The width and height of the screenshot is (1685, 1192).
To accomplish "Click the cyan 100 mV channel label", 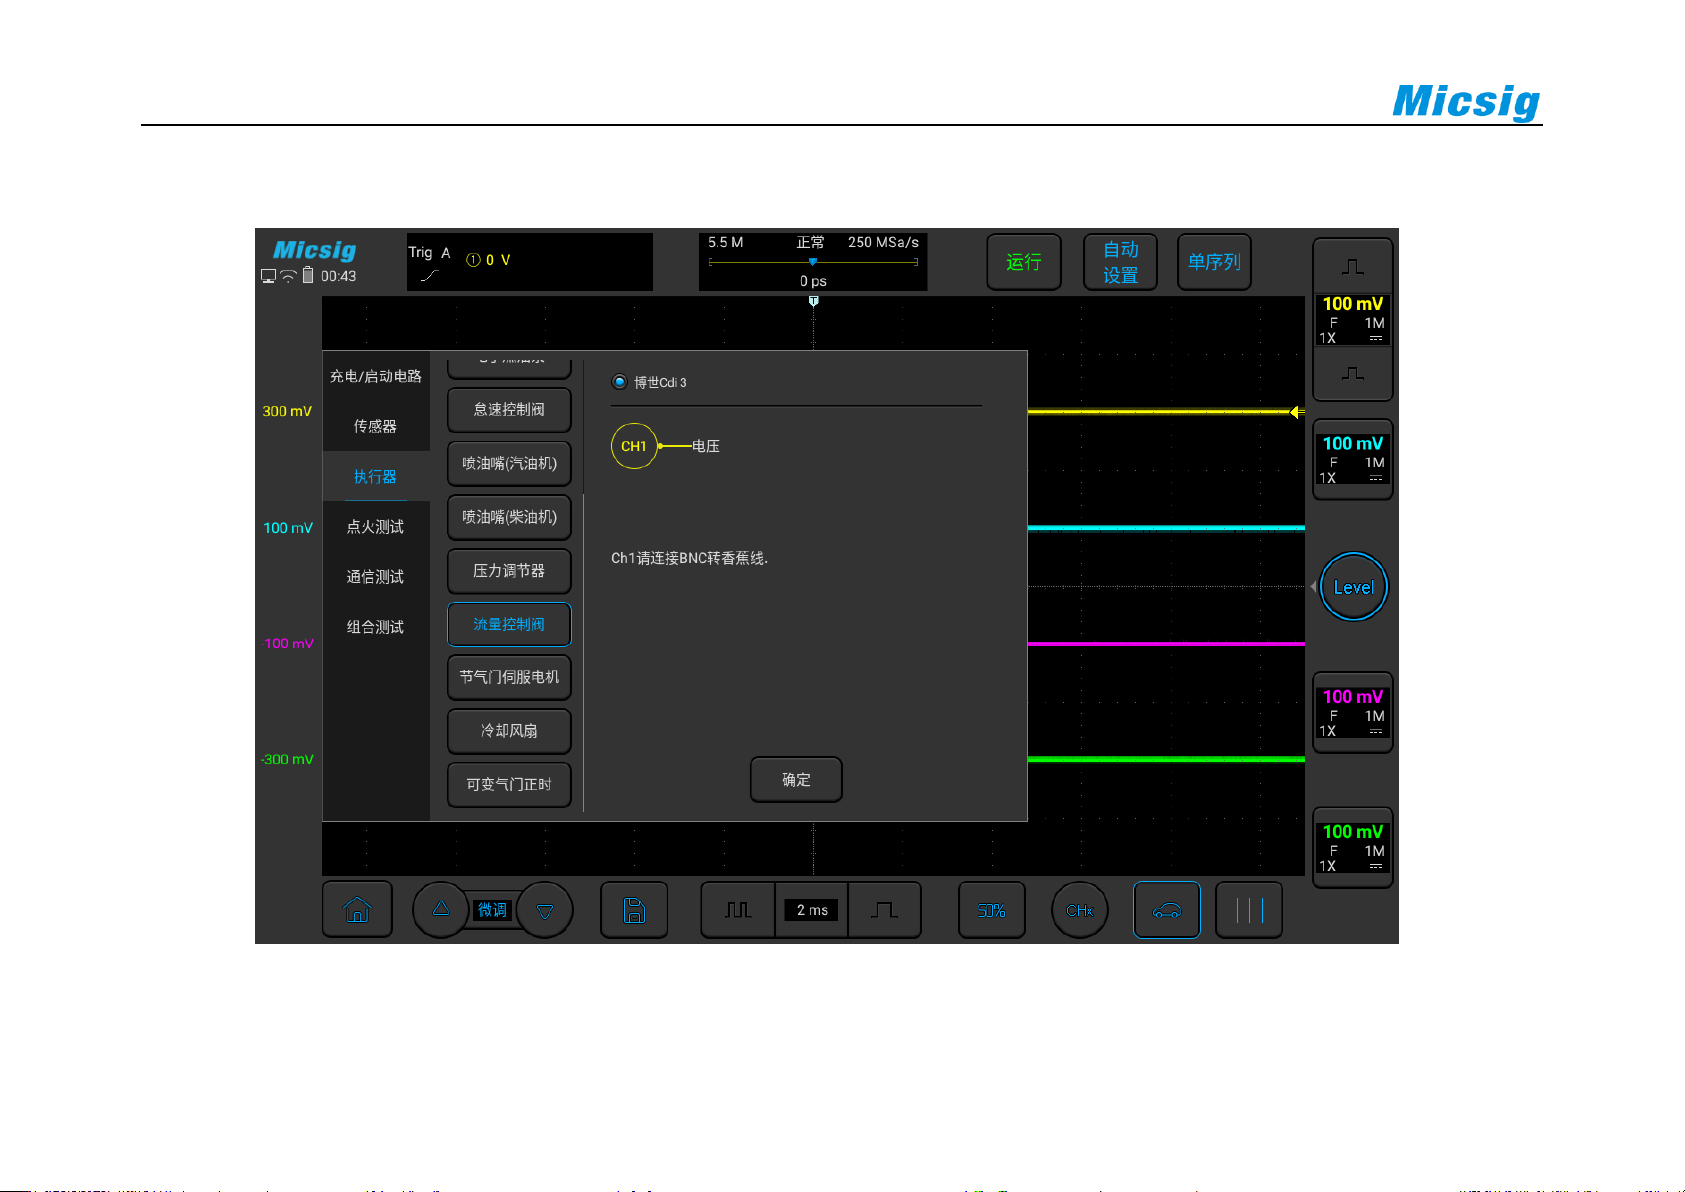I will (288, 528).
